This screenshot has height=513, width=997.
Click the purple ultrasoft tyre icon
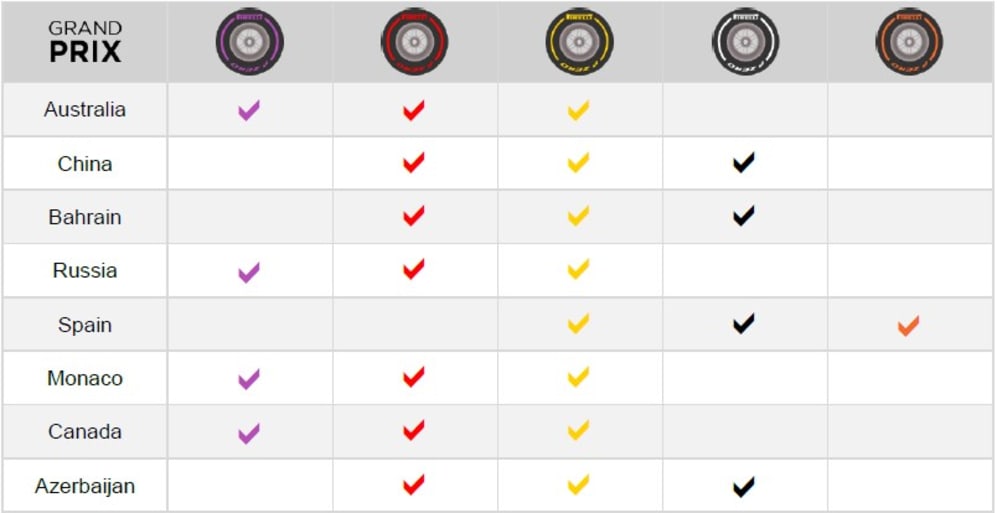(x=249, y=42)
